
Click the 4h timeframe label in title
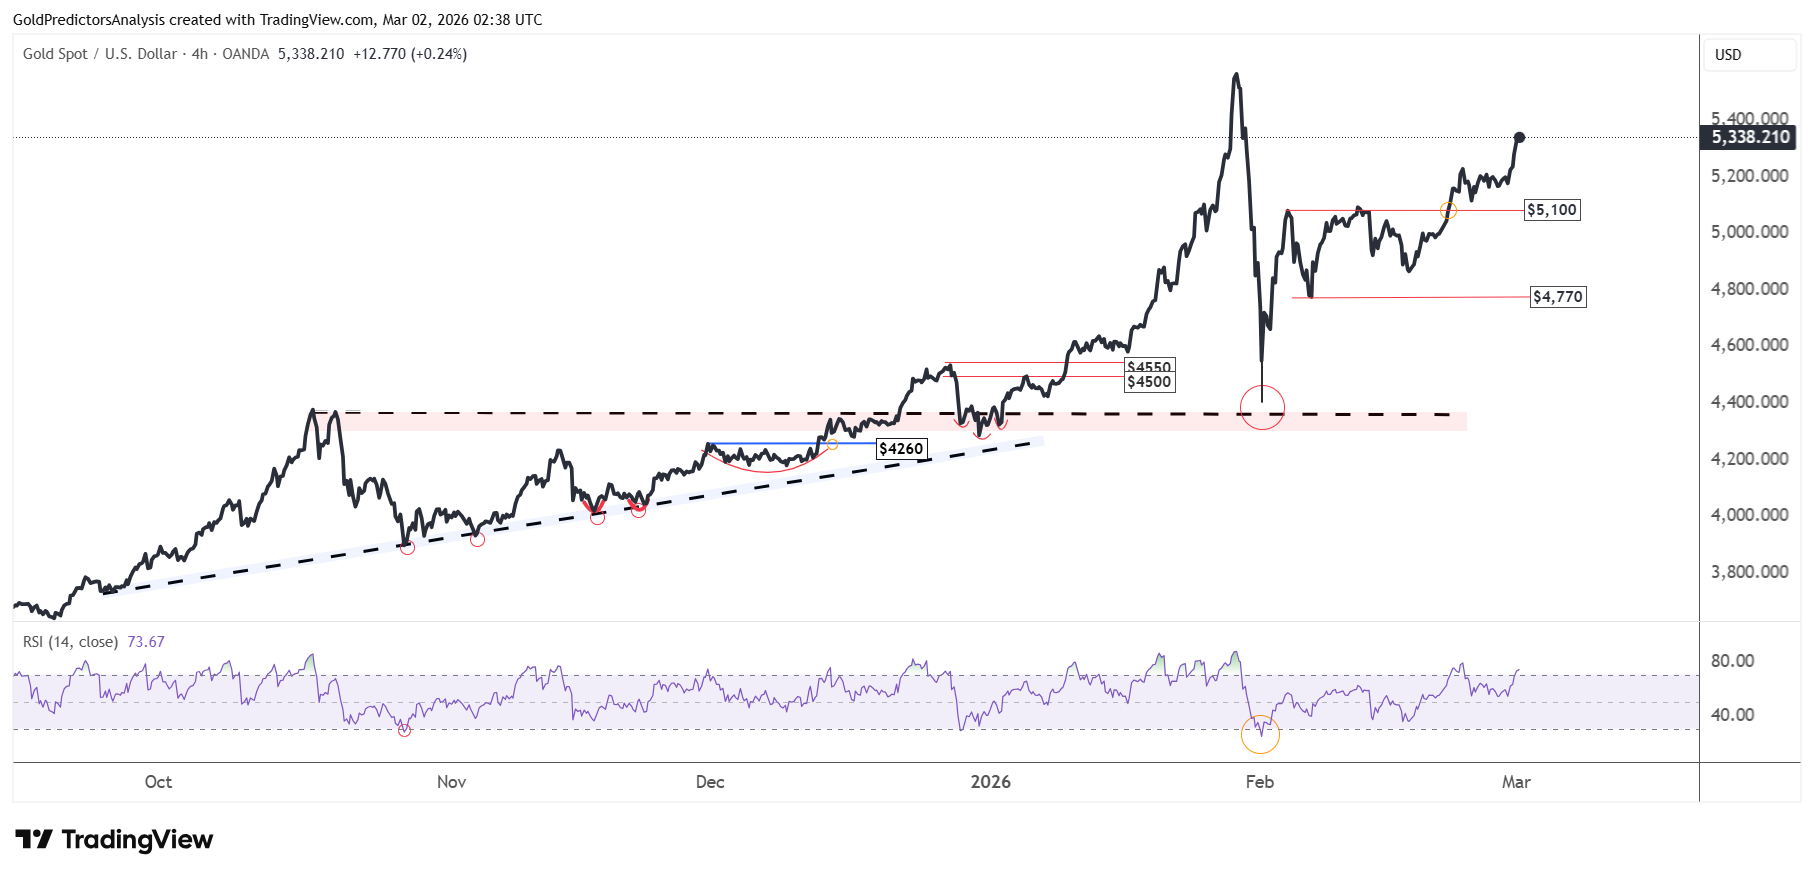click(x=200, y=54)
